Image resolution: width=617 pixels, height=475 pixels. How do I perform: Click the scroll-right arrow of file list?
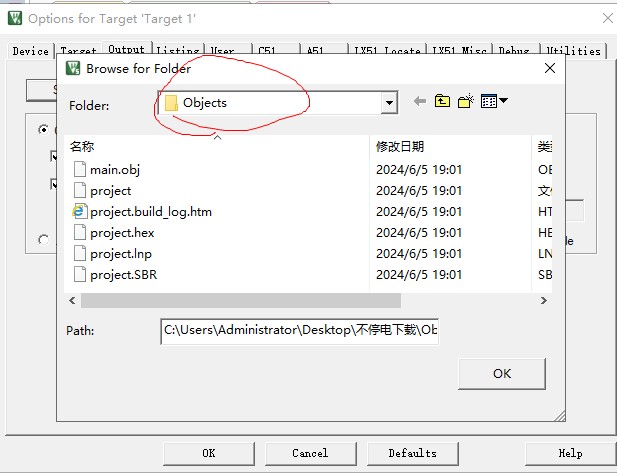point(543,301)
